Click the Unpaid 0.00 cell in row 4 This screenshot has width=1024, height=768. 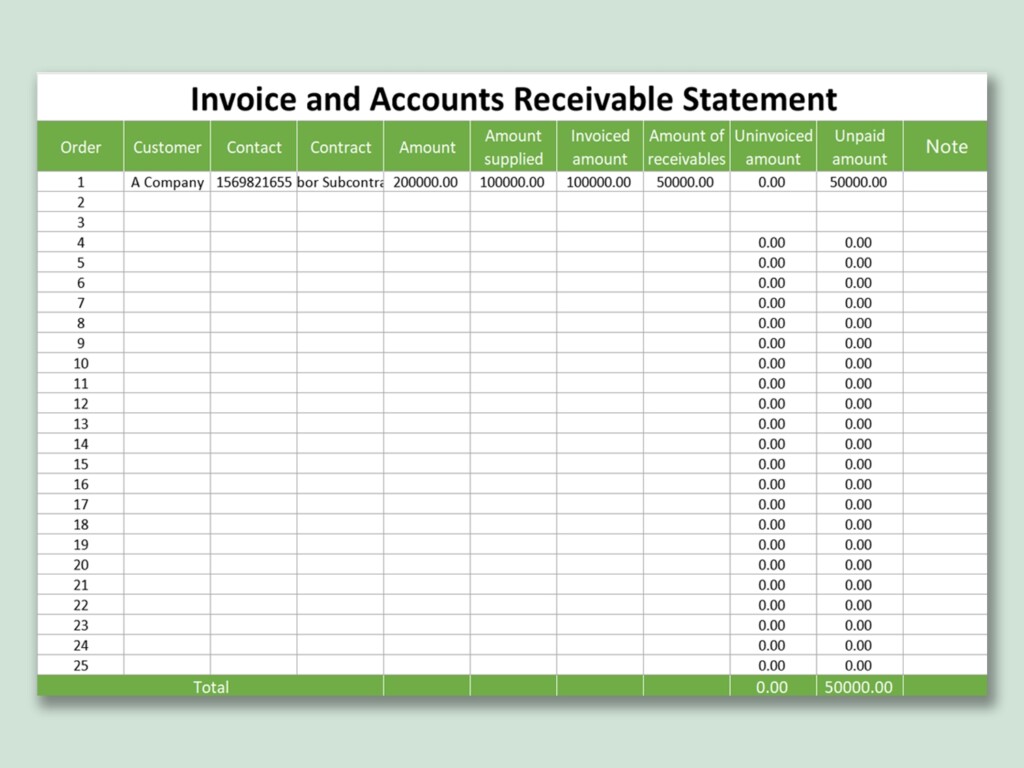(x=858, y=243)
